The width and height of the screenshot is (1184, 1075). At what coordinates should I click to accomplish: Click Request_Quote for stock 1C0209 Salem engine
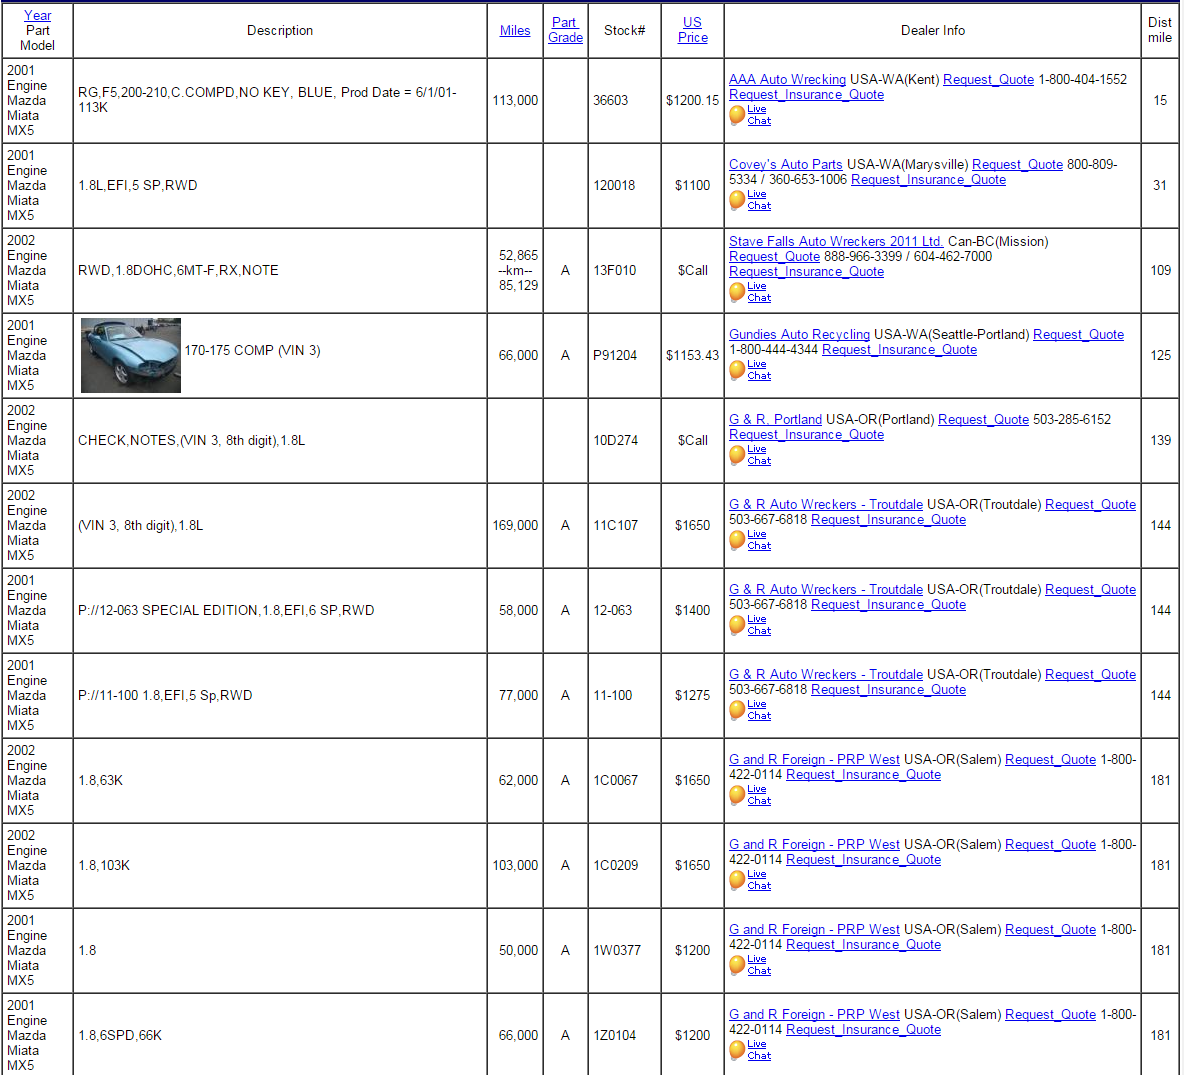tap(1050, 844)
